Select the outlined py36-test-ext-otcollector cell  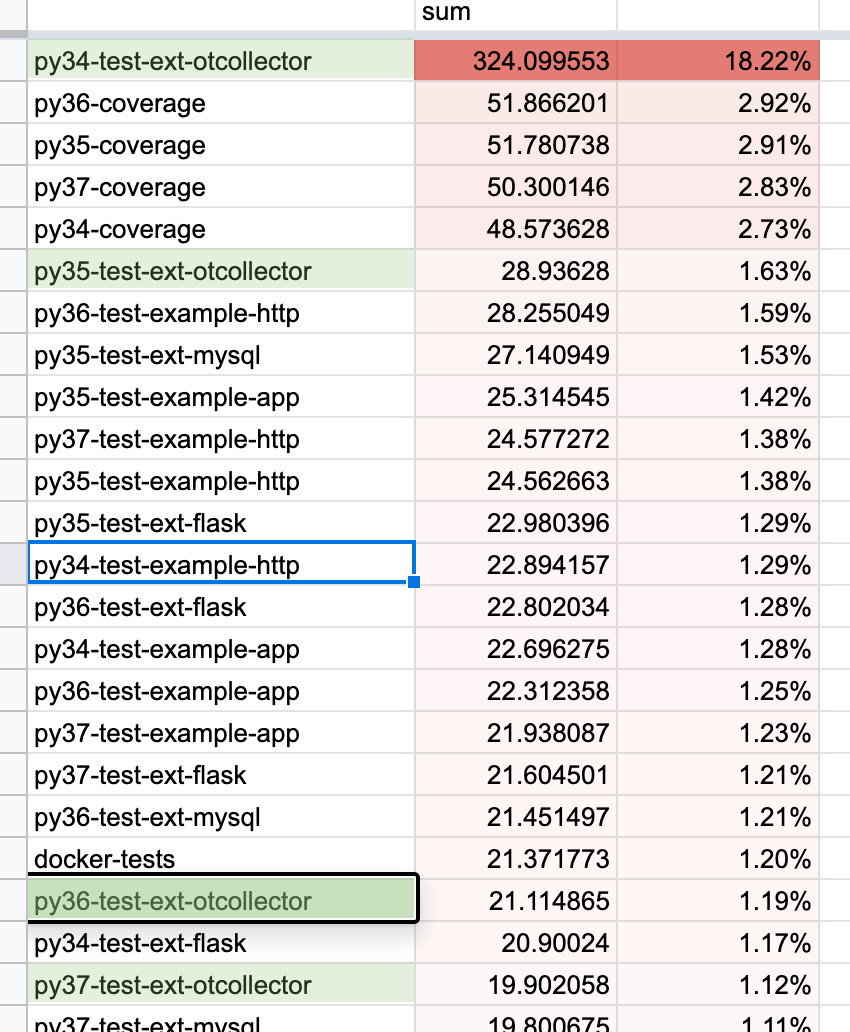tap(220, 900)
